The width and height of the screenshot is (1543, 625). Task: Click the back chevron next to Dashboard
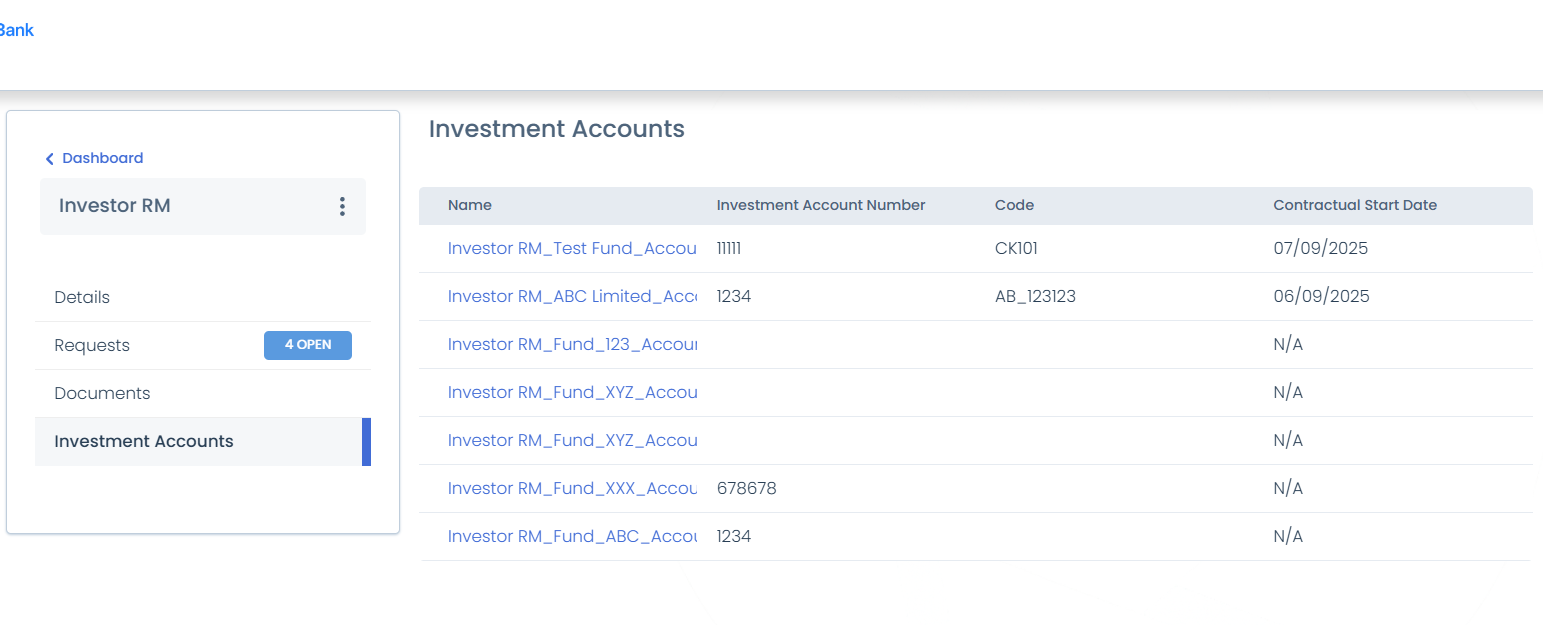pos(50,158)
